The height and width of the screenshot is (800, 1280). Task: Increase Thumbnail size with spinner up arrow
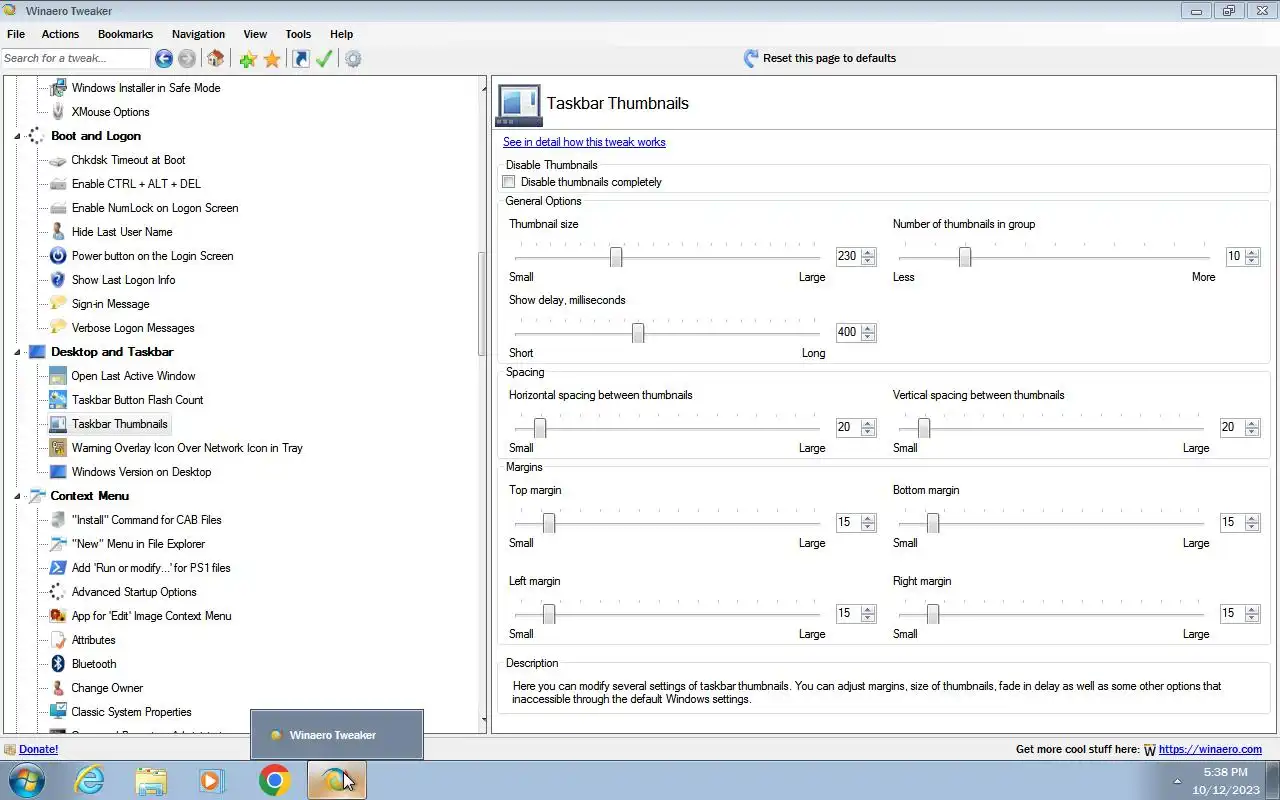868,252
